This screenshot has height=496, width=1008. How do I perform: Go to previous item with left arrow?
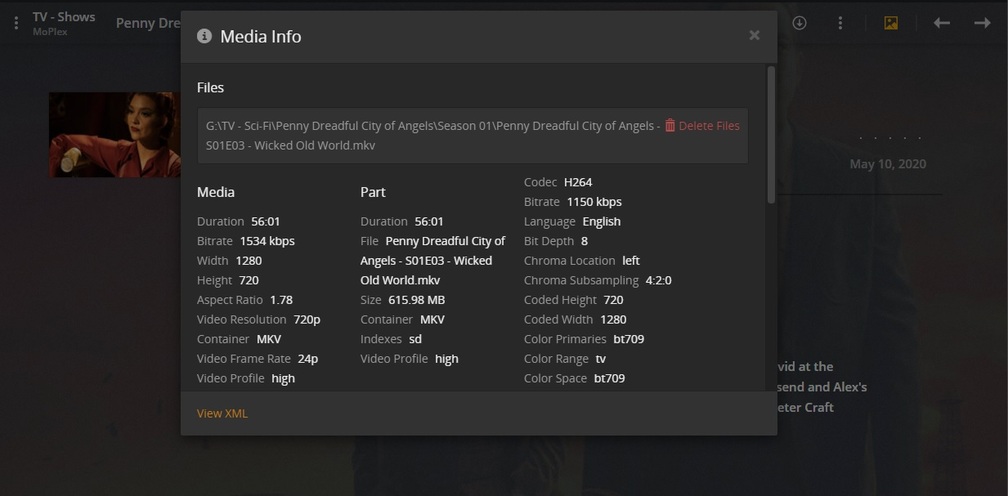[941, 22]
